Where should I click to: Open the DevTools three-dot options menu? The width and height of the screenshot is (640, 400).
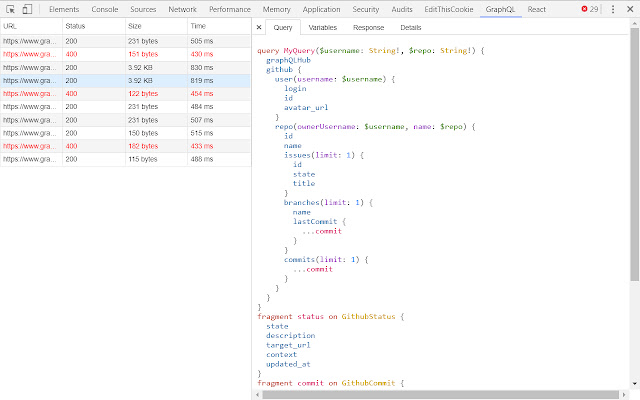(x=612, y=9)
